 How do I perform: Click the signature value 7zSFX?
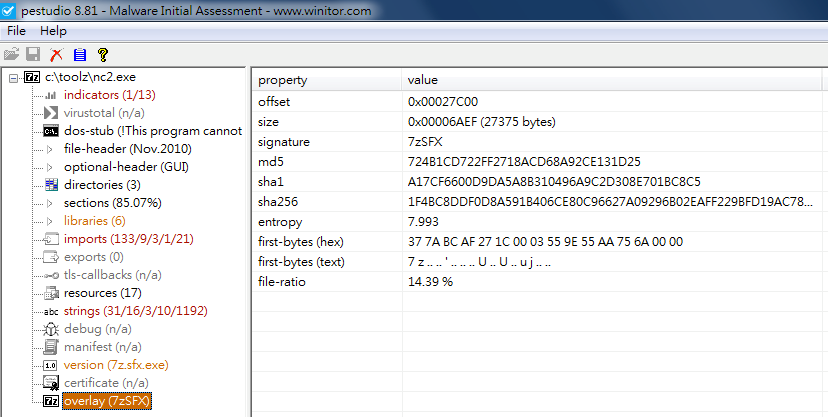coord(425,142)
